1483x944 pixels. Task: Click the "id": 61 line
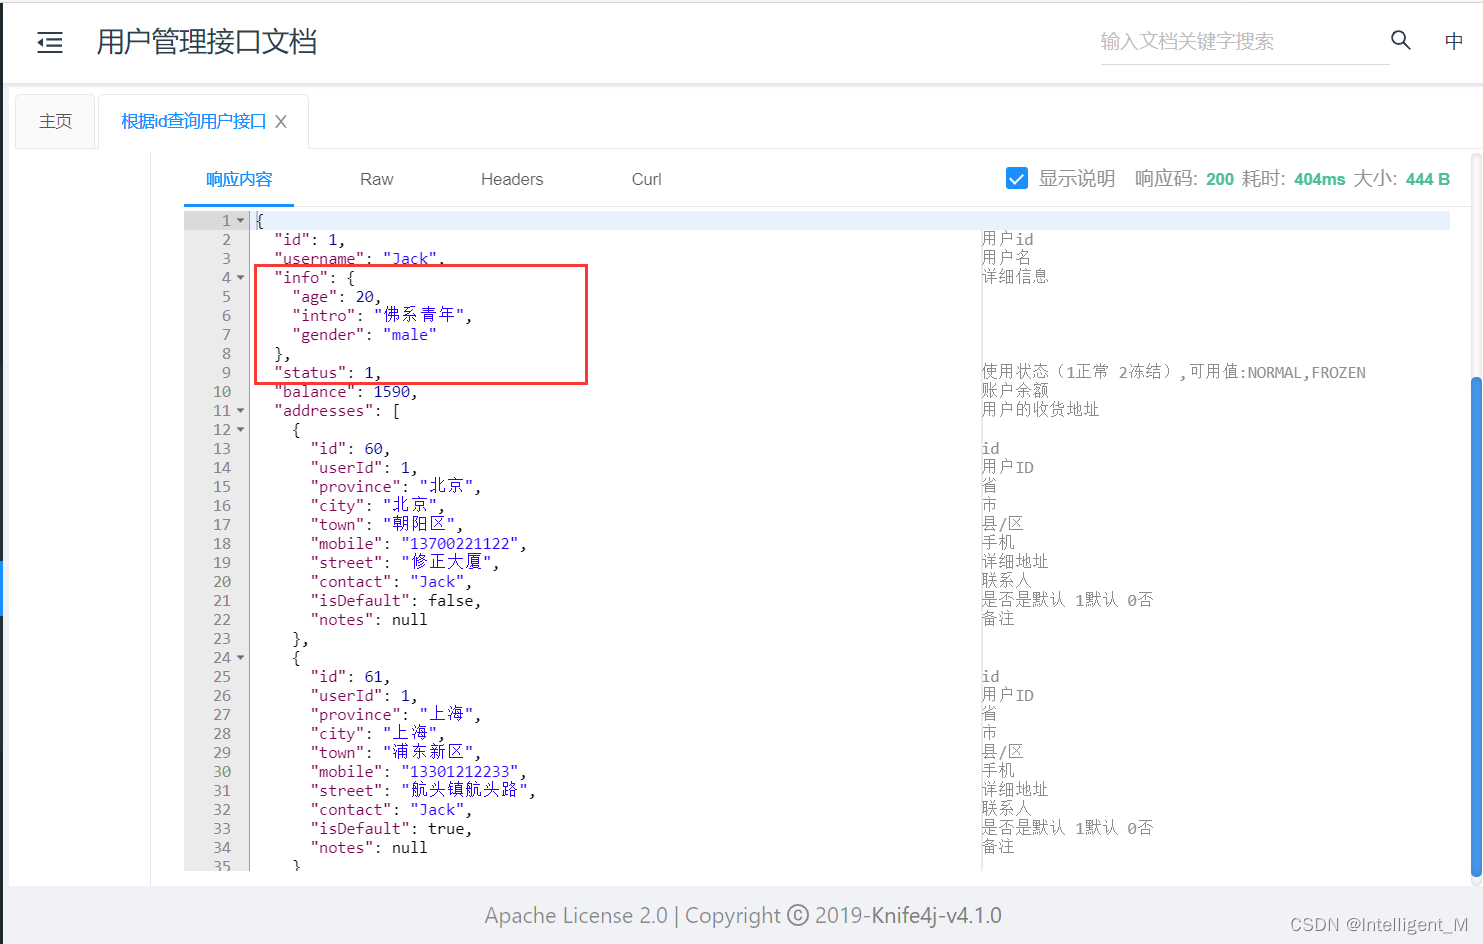click(x=350, y=676)
